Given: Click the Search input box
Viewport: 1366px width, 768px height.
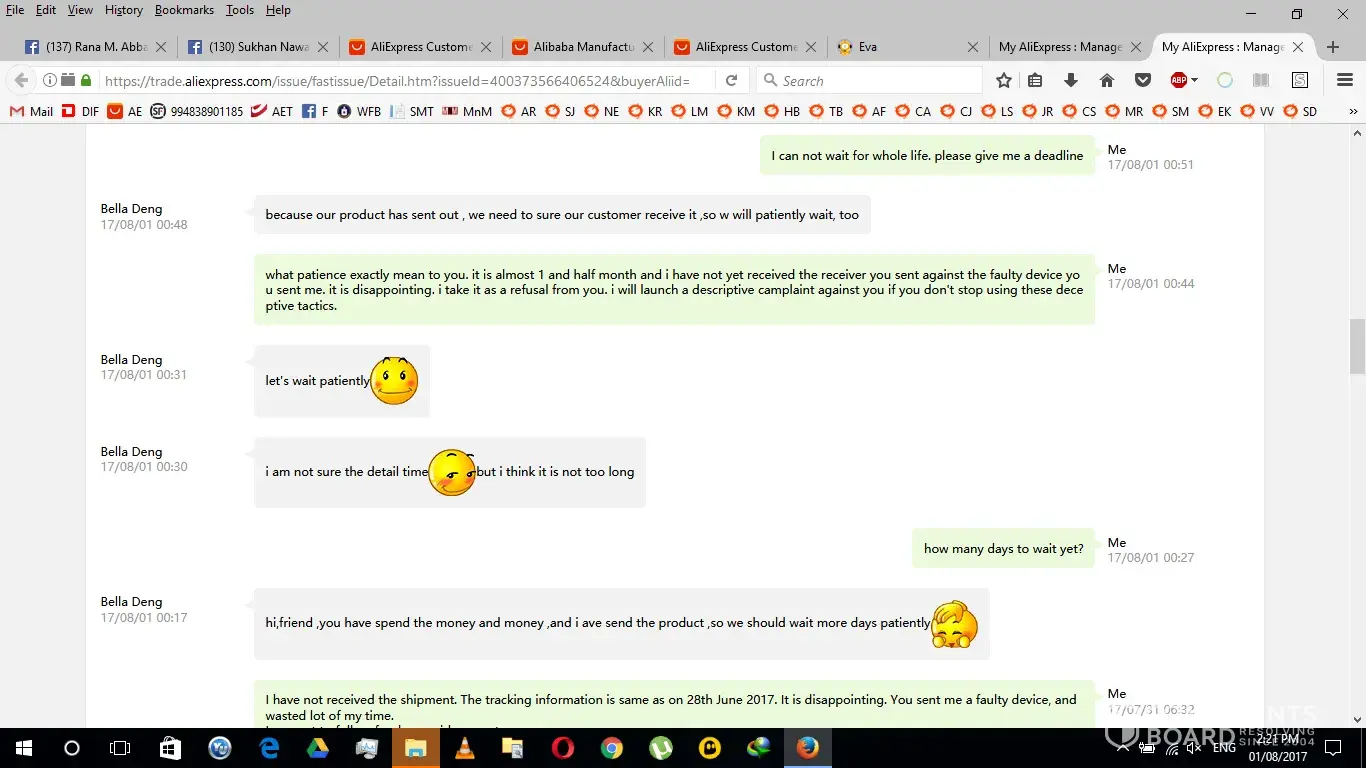Looking at the screenshot, I should click(x=870, y=81).
